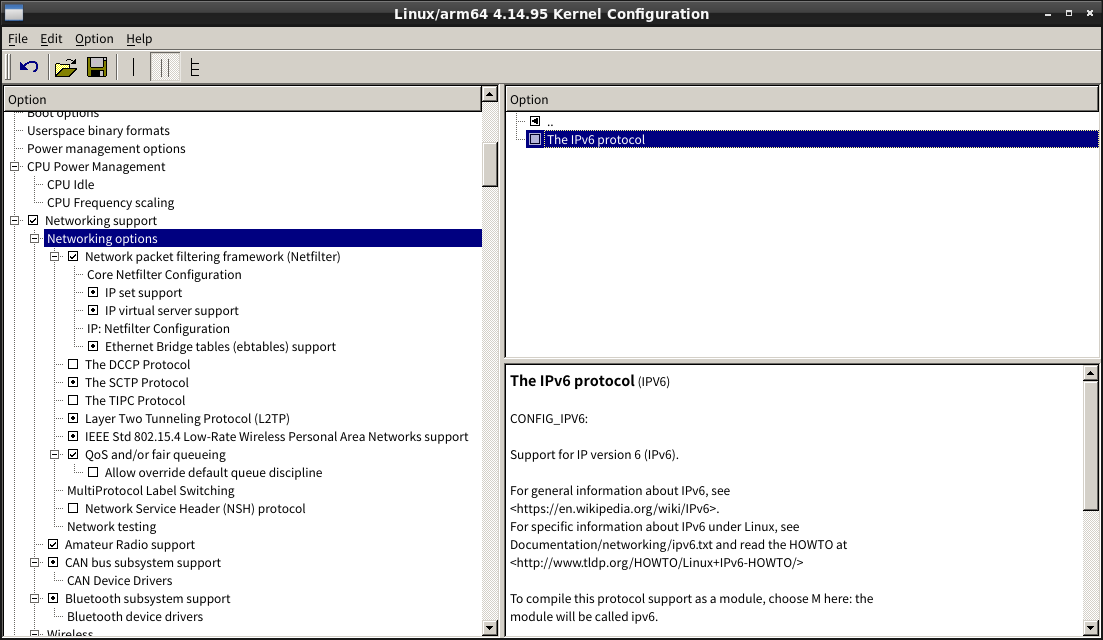Click the '..' parent back icon
Image resolution: width=1103 pixels, height=640 pixels.
click(535, 122)
